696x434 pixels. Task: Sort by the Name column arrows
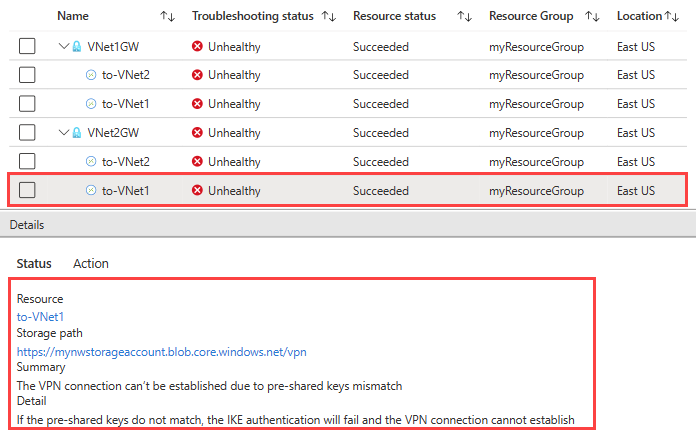coord(167,16)
